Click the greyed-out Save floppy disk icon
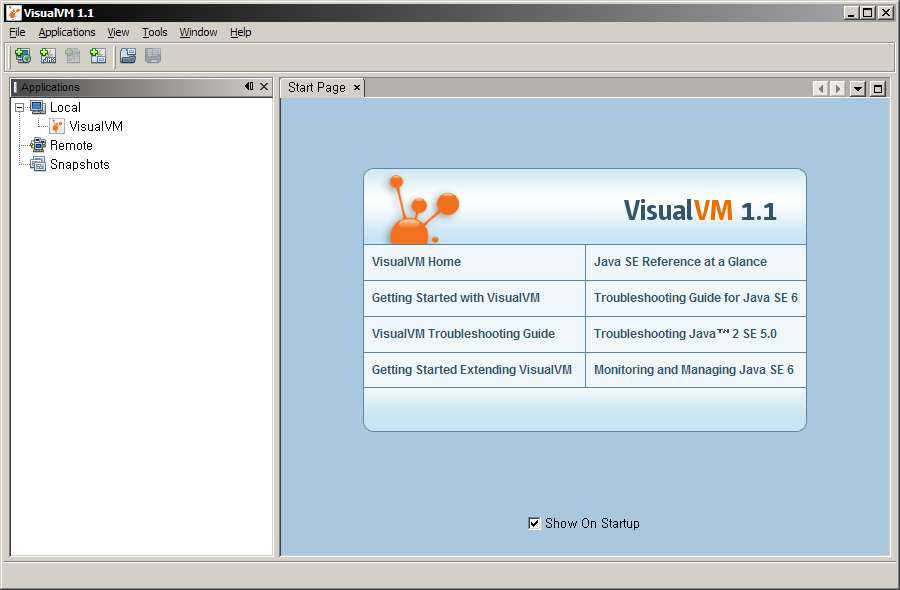This screenshot has width=900, height=590. [x=153, y=56]
